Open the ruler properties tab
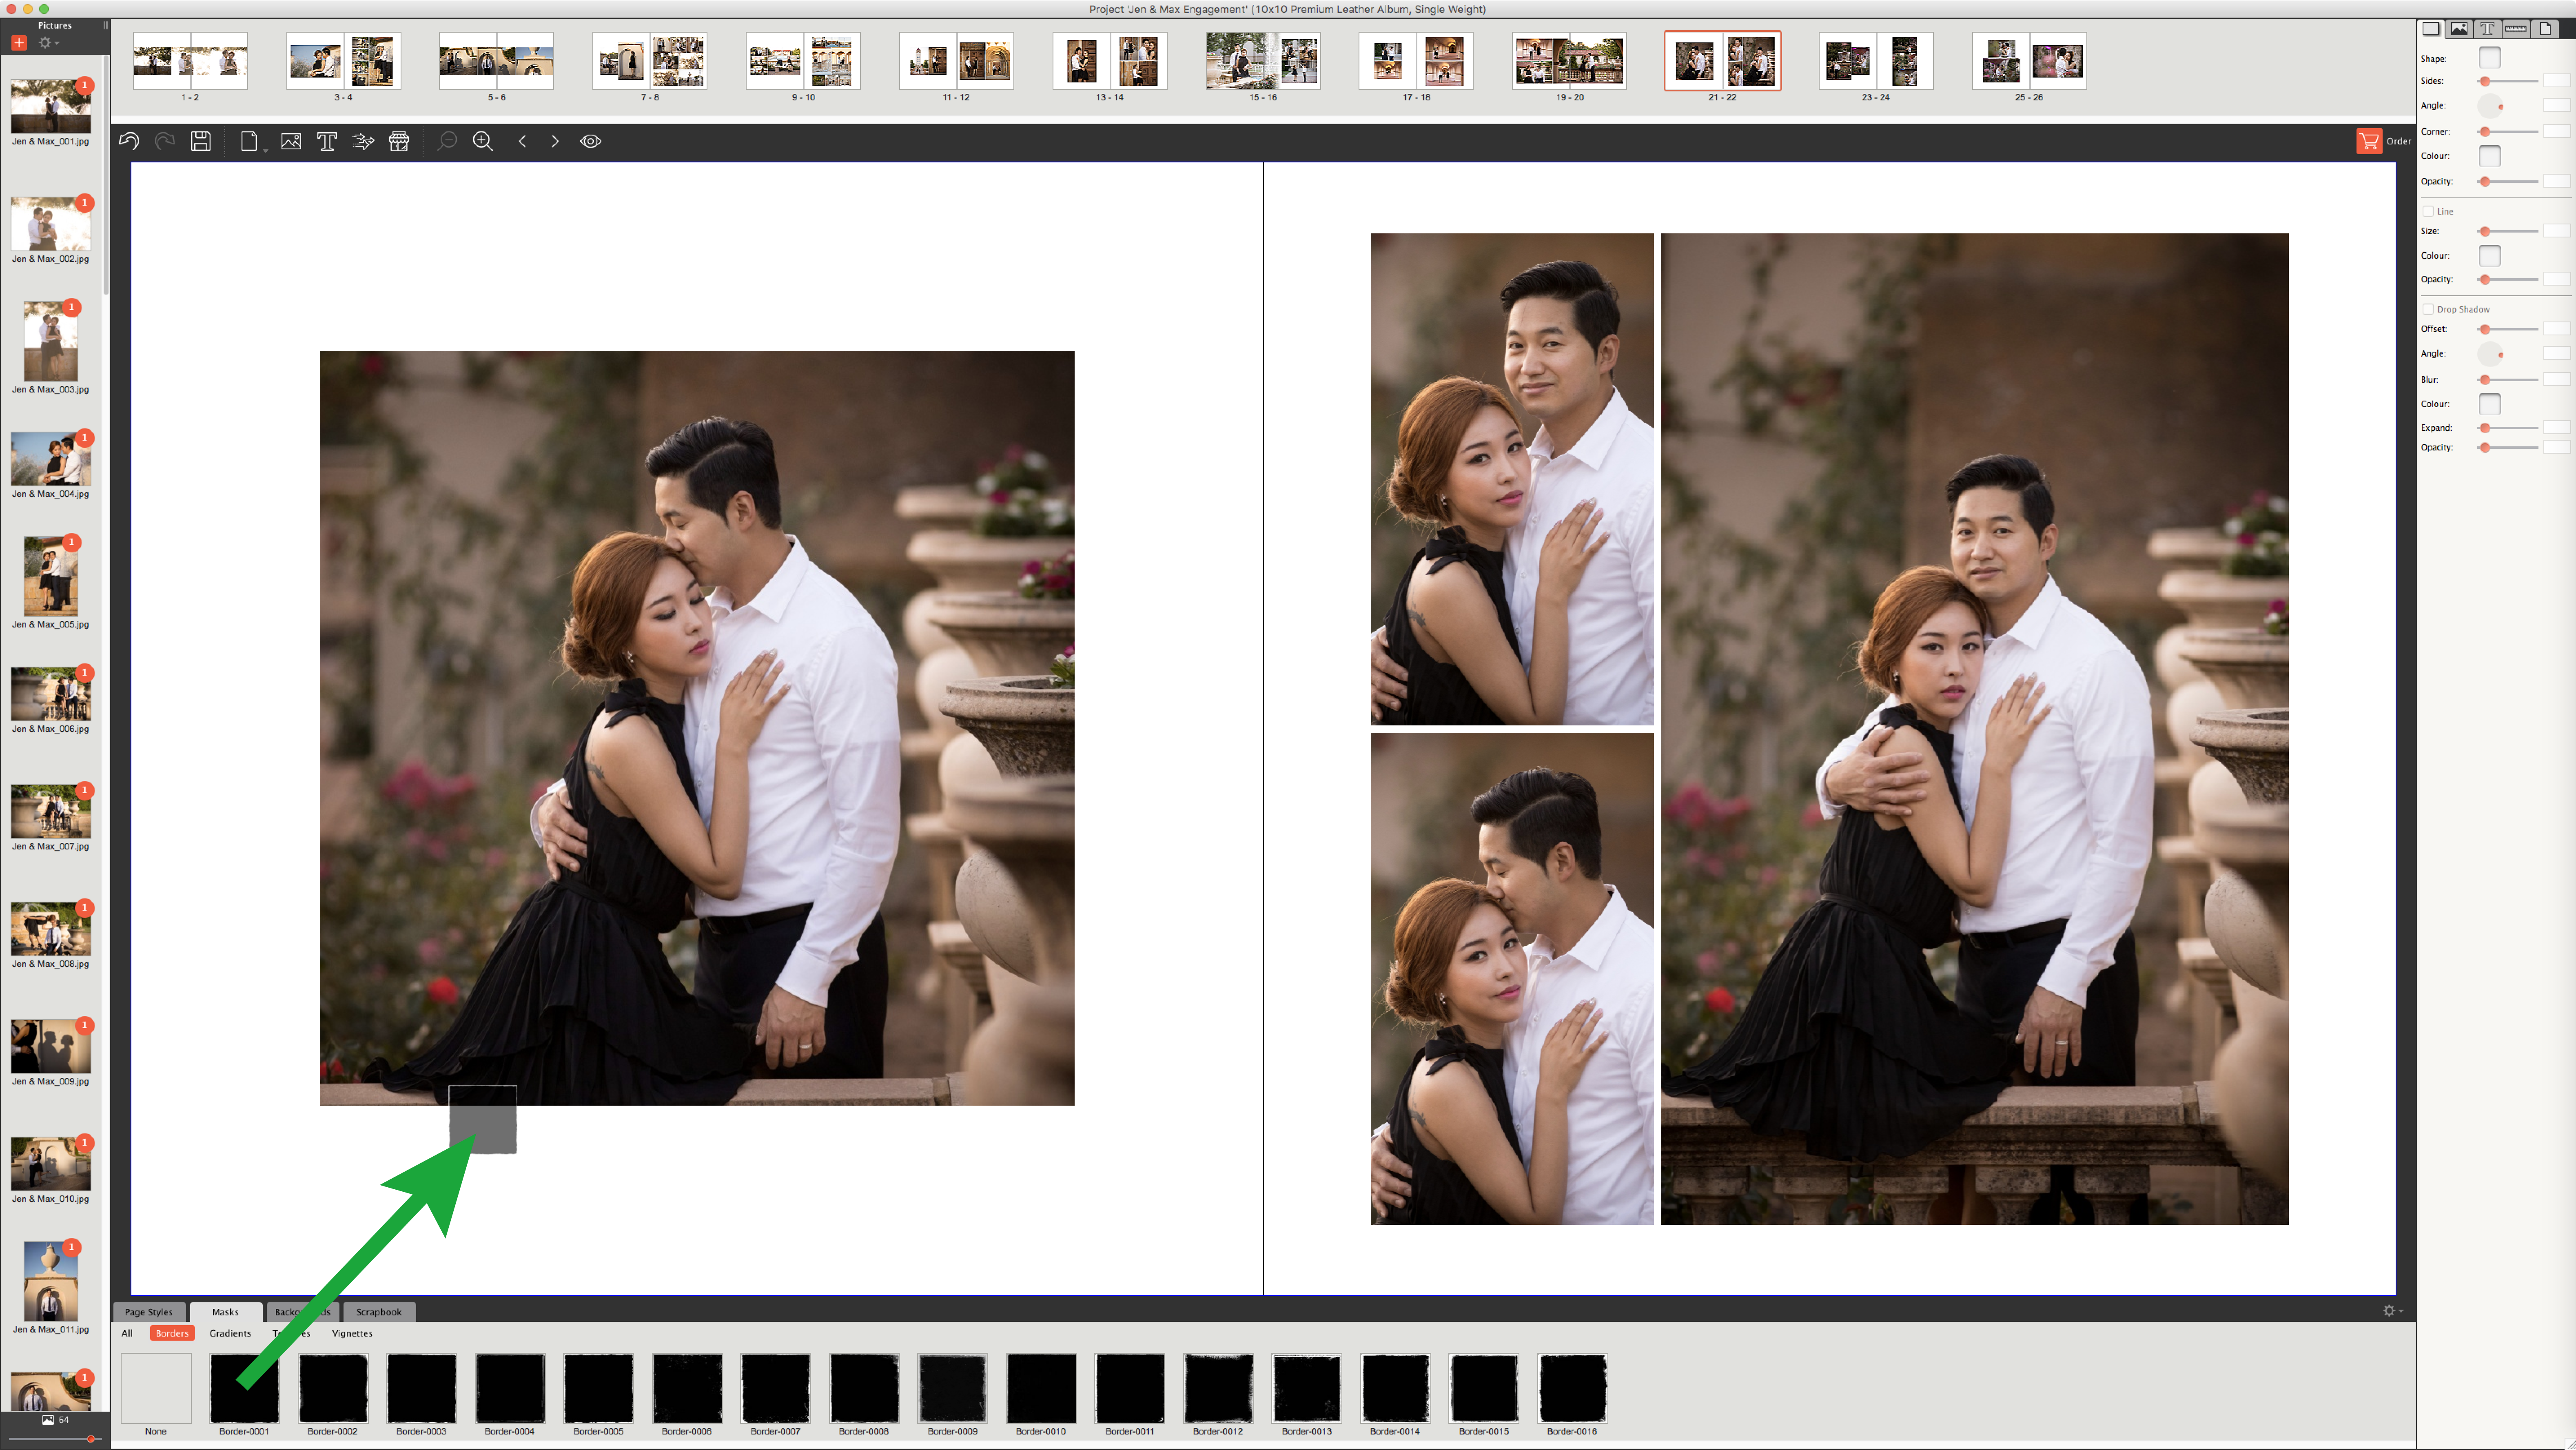2576x1450 pixels. pos(2516,28)
